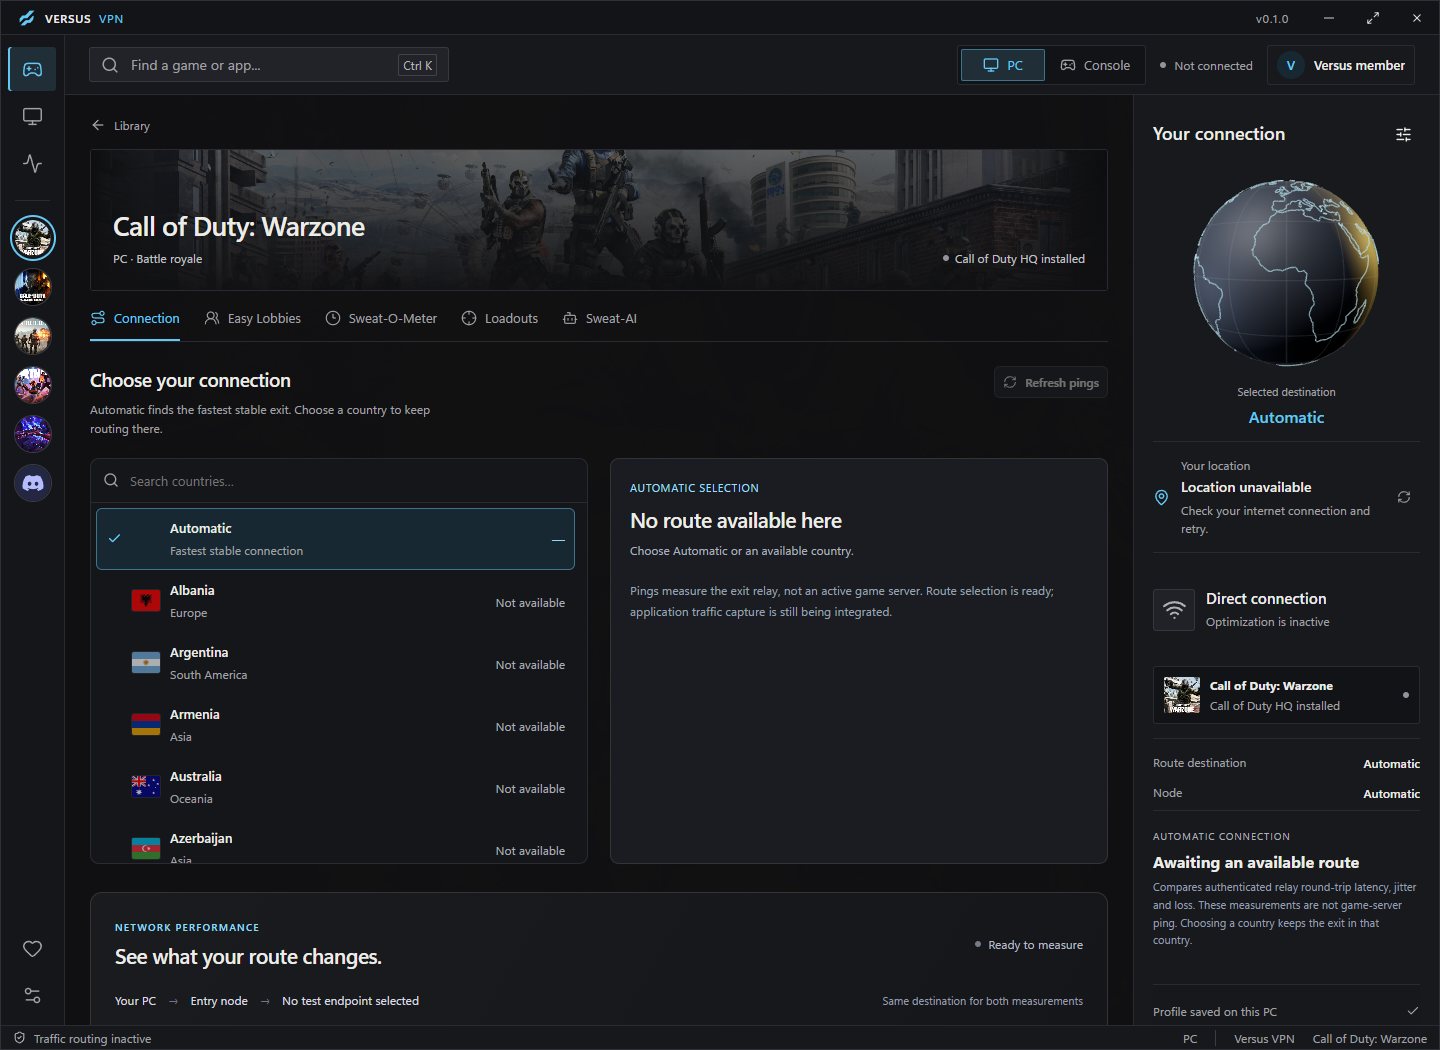Open the Versus member account menu
The width and height of the screenshot is (1440, 1050).
pos(1341,65)
